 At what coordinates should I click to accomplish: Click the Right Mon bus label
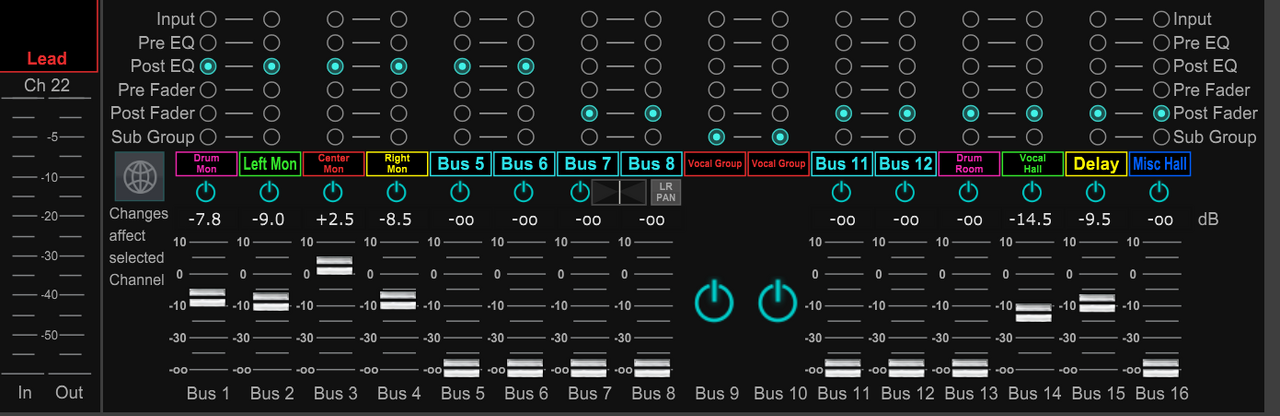[x=397, y=164]
